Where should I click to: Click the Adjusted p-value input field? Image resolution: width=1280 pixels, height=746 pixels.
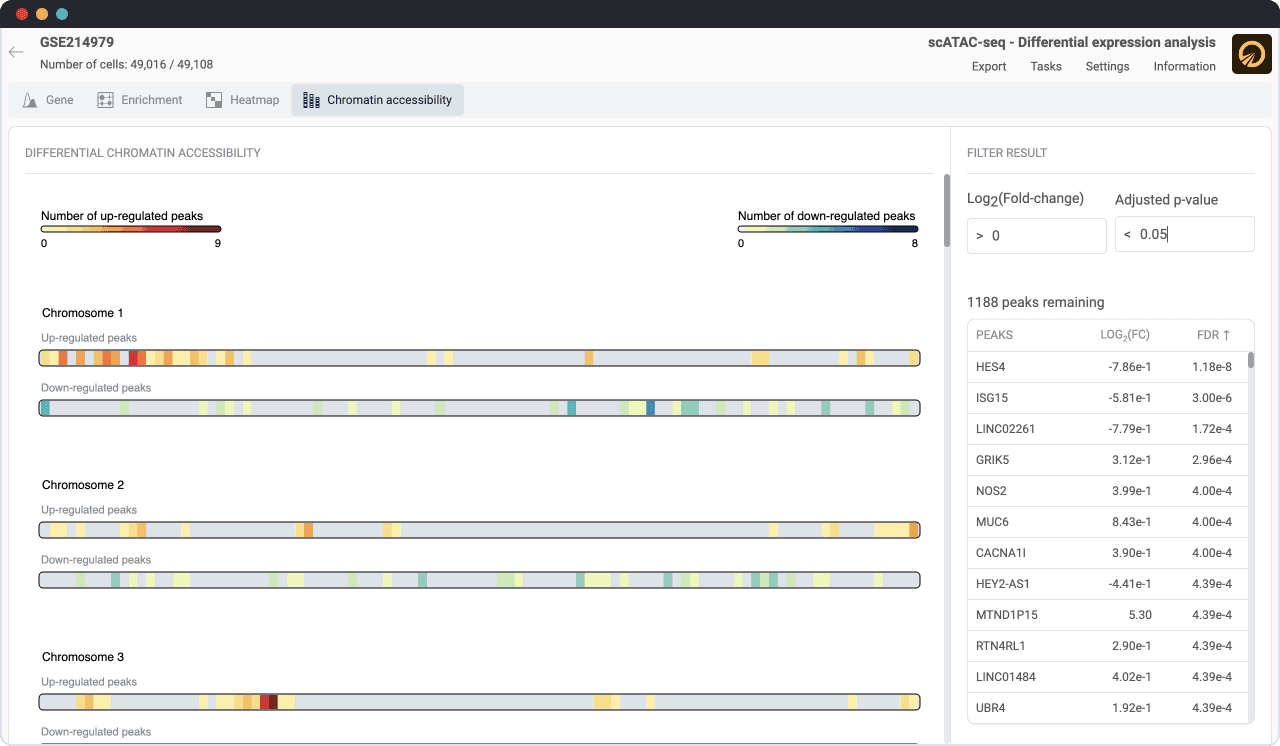1184,234
